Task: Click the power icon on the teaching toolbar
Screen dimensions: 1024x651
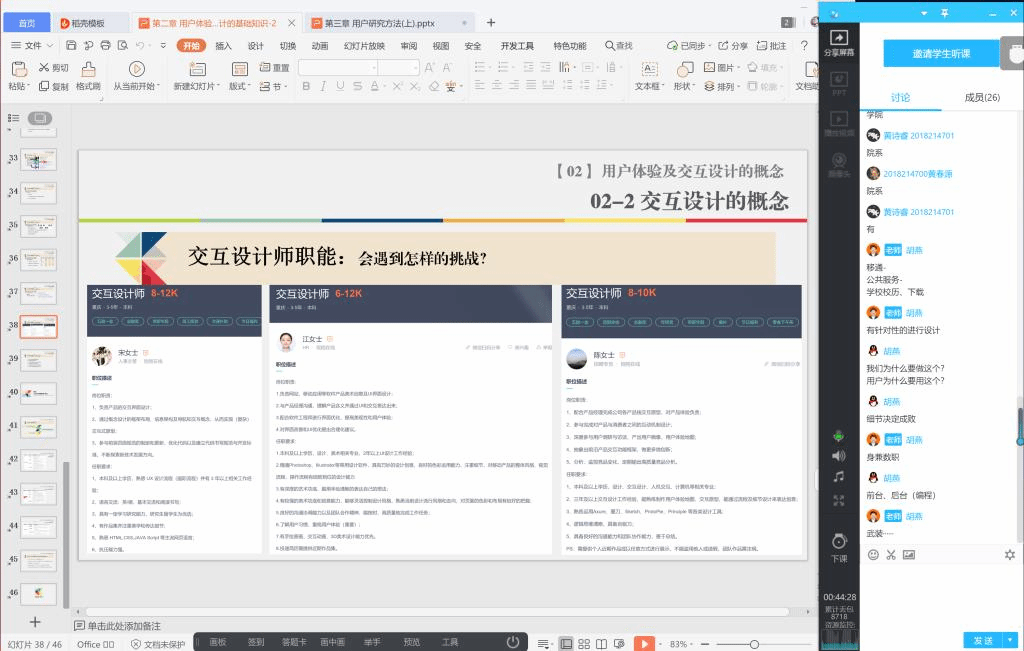Action: pyautogui.click(x=513, y=642)
